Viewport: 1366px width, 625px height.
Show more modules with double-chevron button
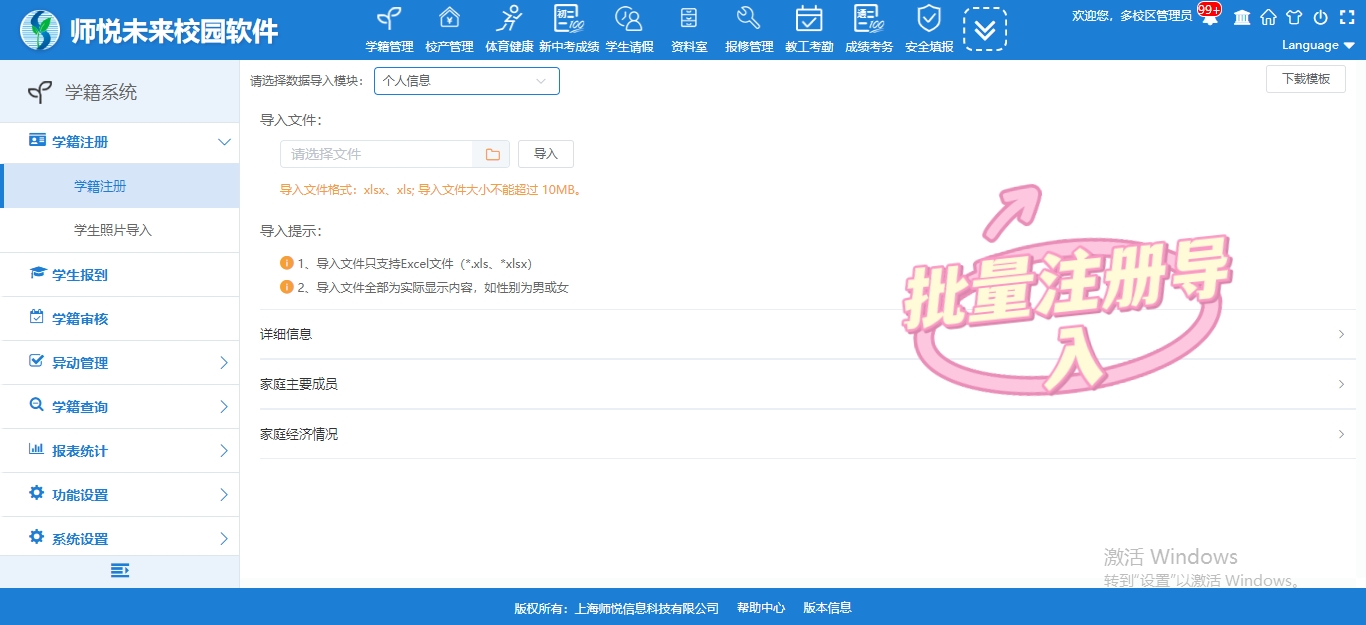[985, 29]
